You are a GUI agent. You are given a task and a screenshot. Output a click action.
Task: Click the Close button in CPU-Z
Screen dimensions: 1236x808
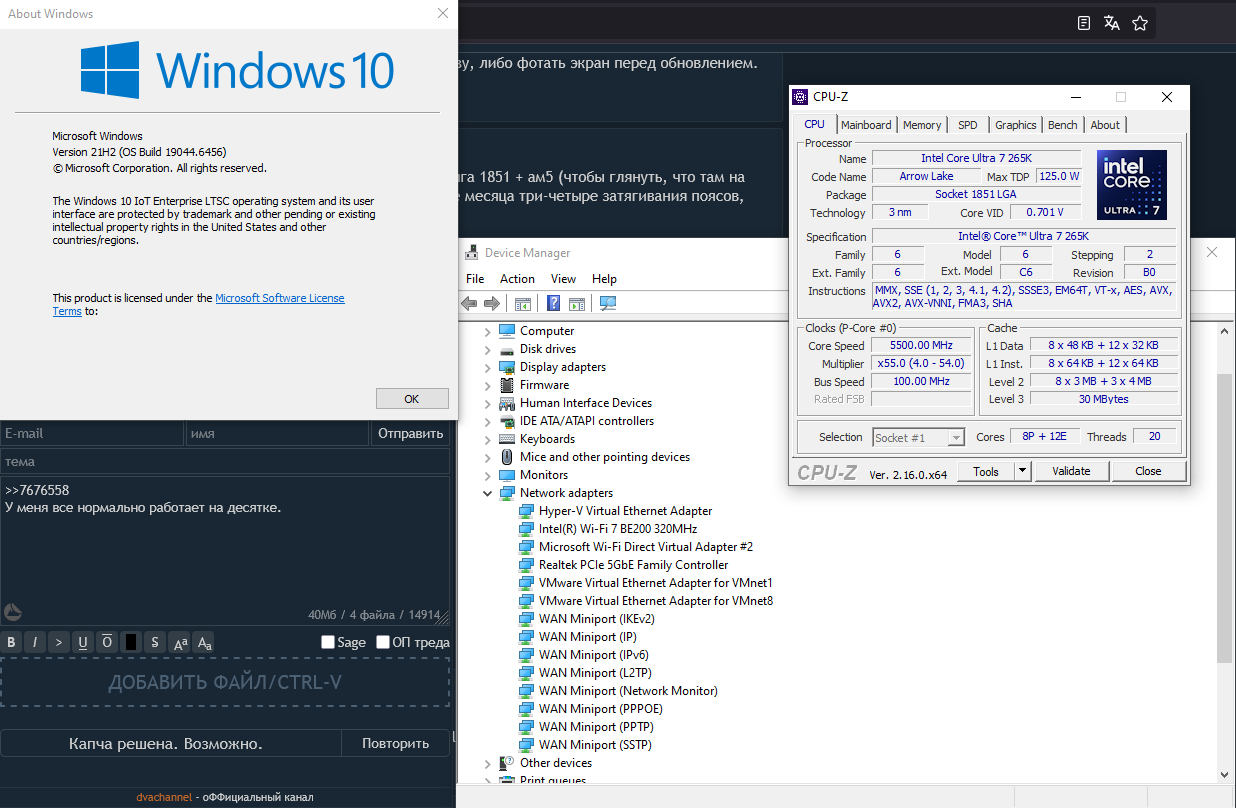1148,471
